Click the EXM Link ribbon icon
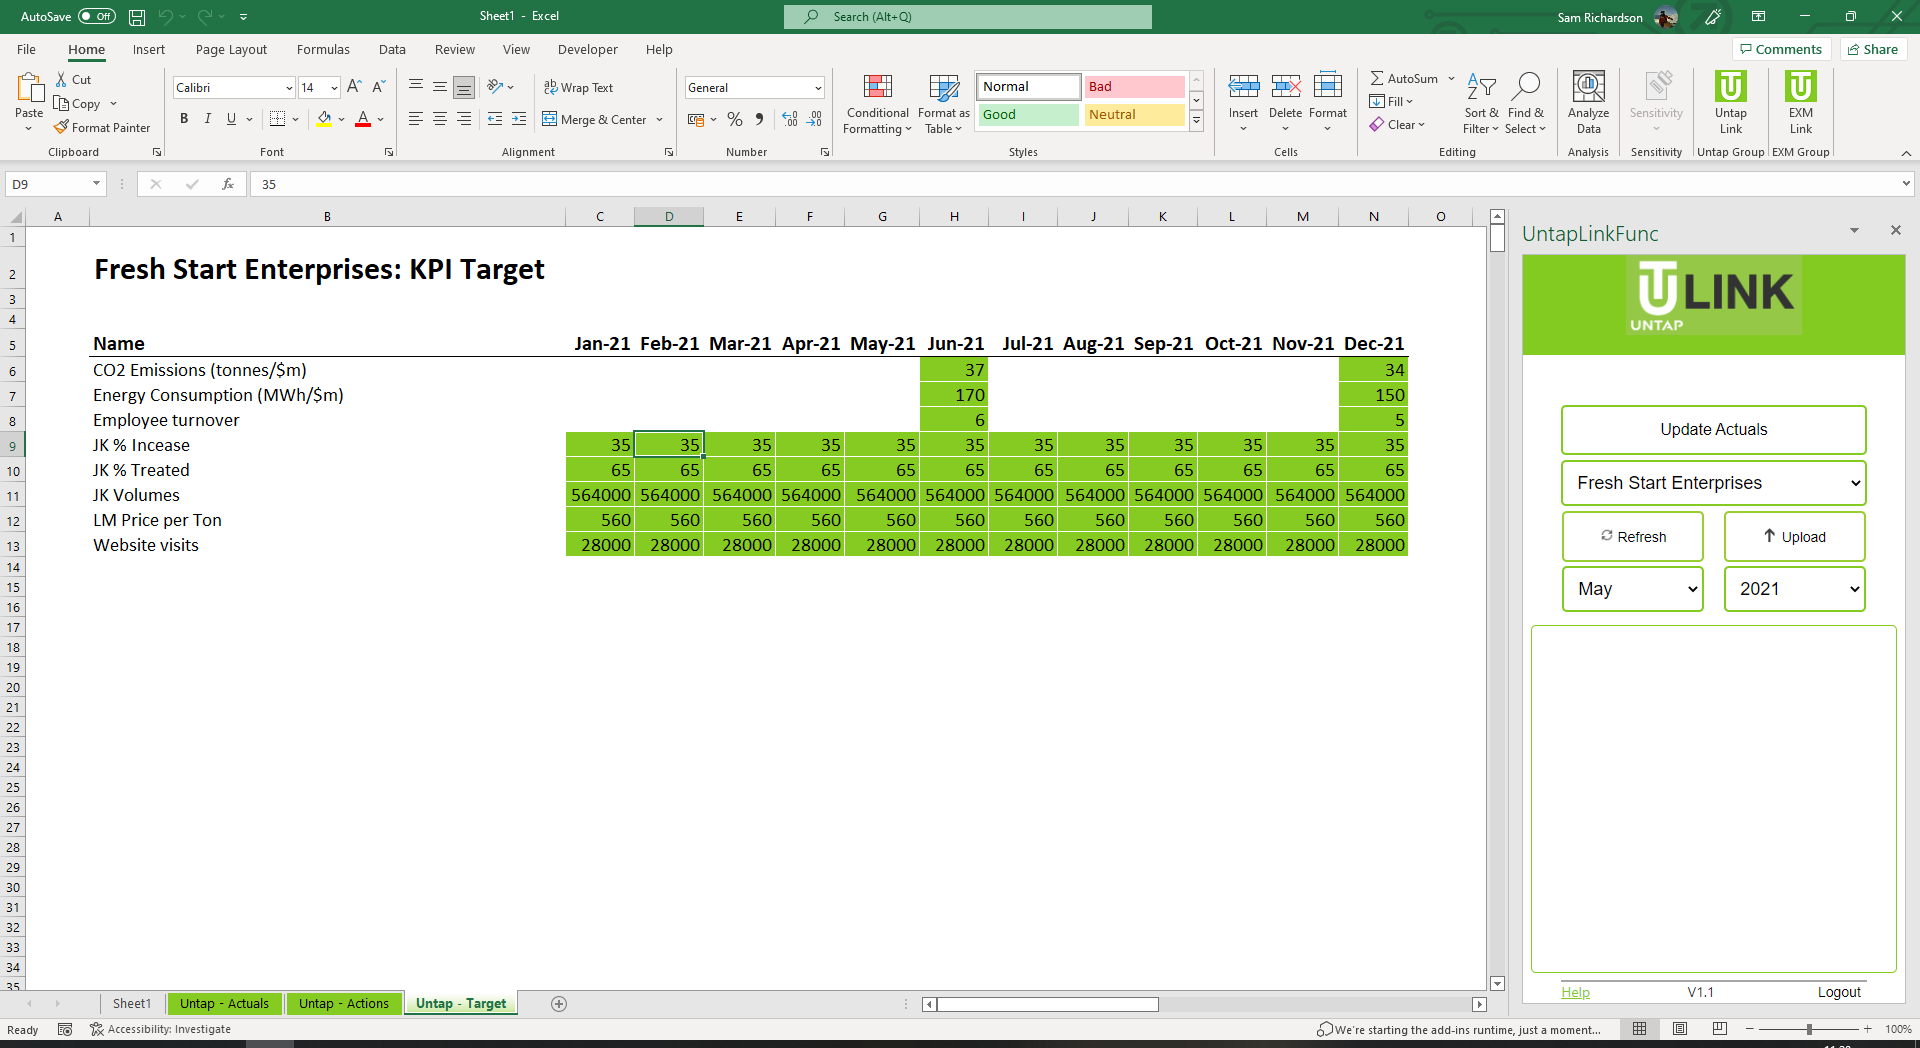 coord(1801,87)
